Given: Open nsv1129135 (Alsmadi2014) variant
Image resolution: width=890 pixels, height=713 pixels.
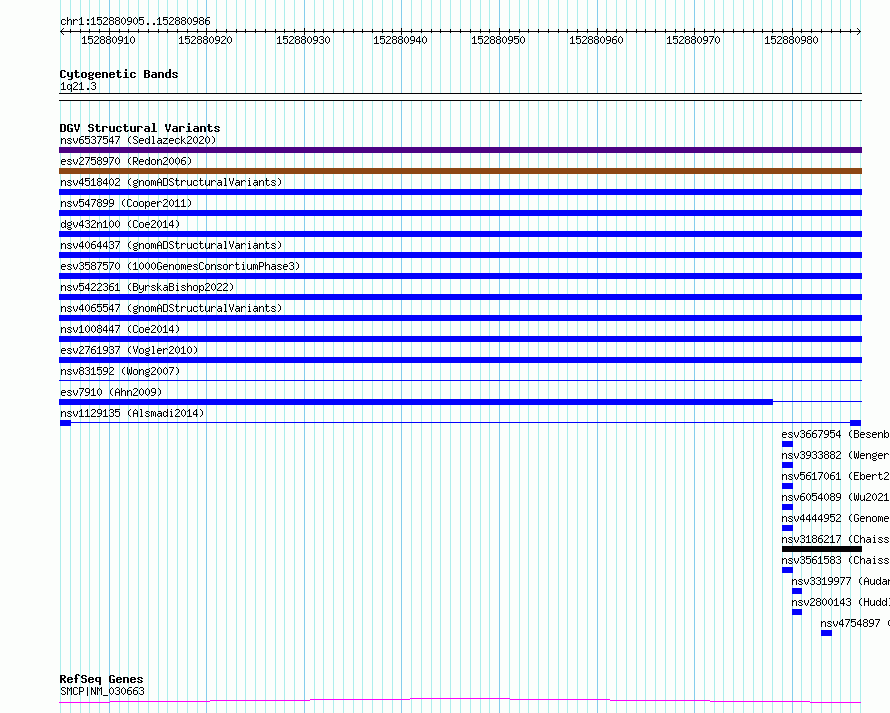Looking at the screenshot, I should point(132,413).
